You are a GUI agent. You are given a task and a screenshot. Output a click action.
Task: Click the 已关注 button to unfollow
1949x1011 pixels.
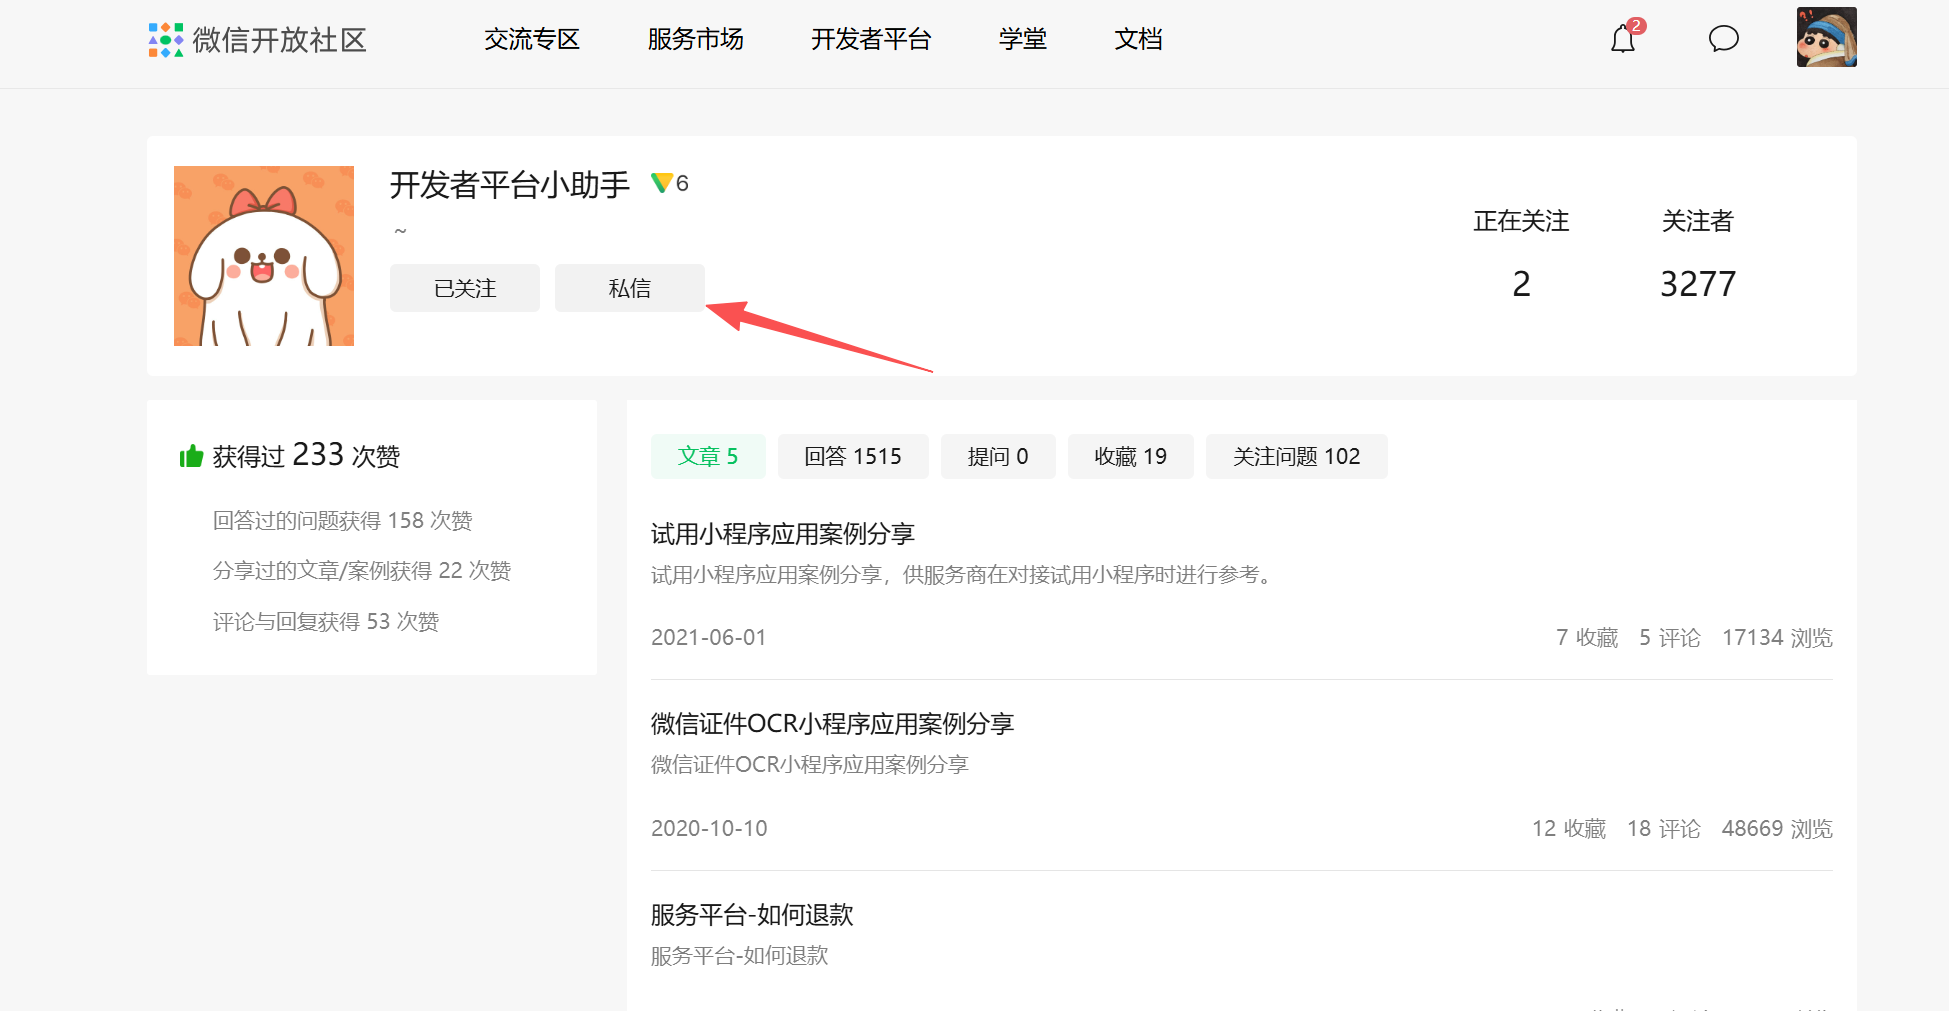[465, 288]
